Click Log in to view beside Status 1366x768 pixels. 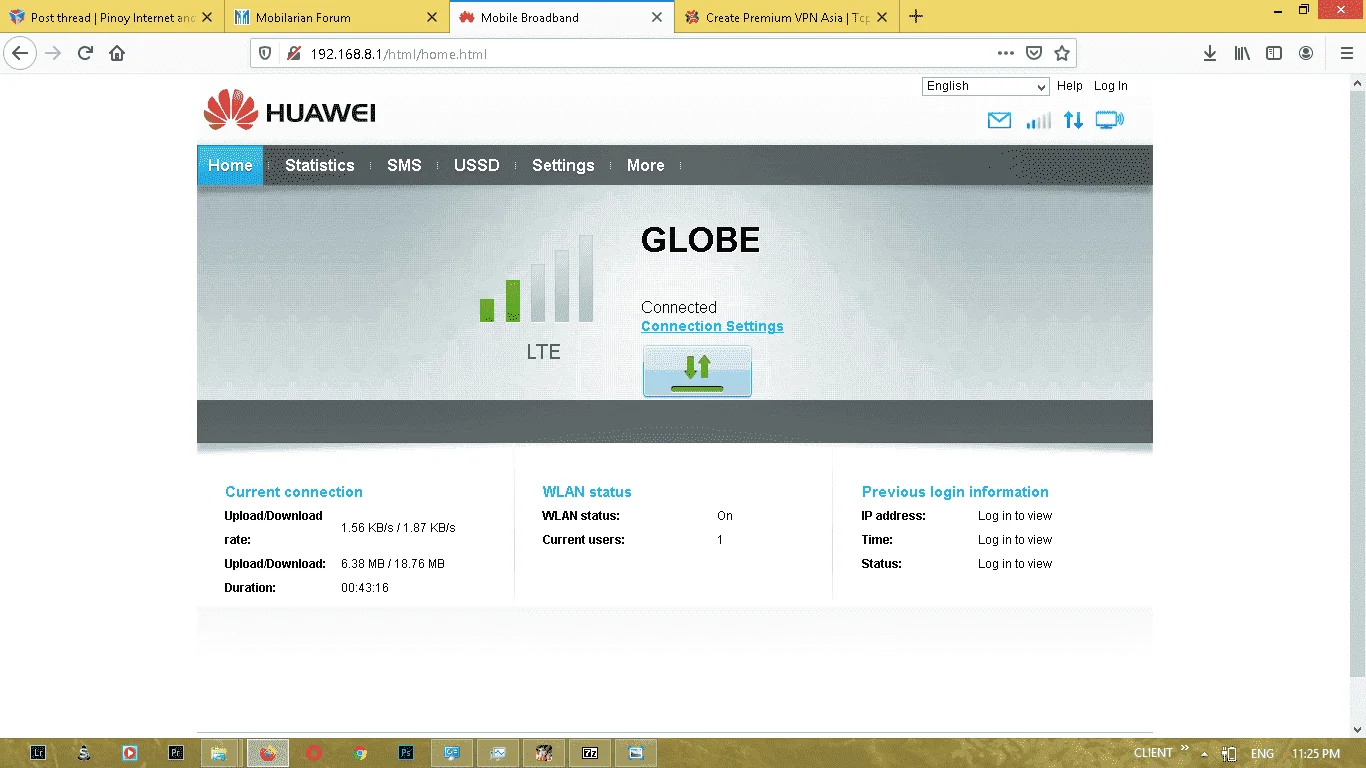(x=1015, y=564)
